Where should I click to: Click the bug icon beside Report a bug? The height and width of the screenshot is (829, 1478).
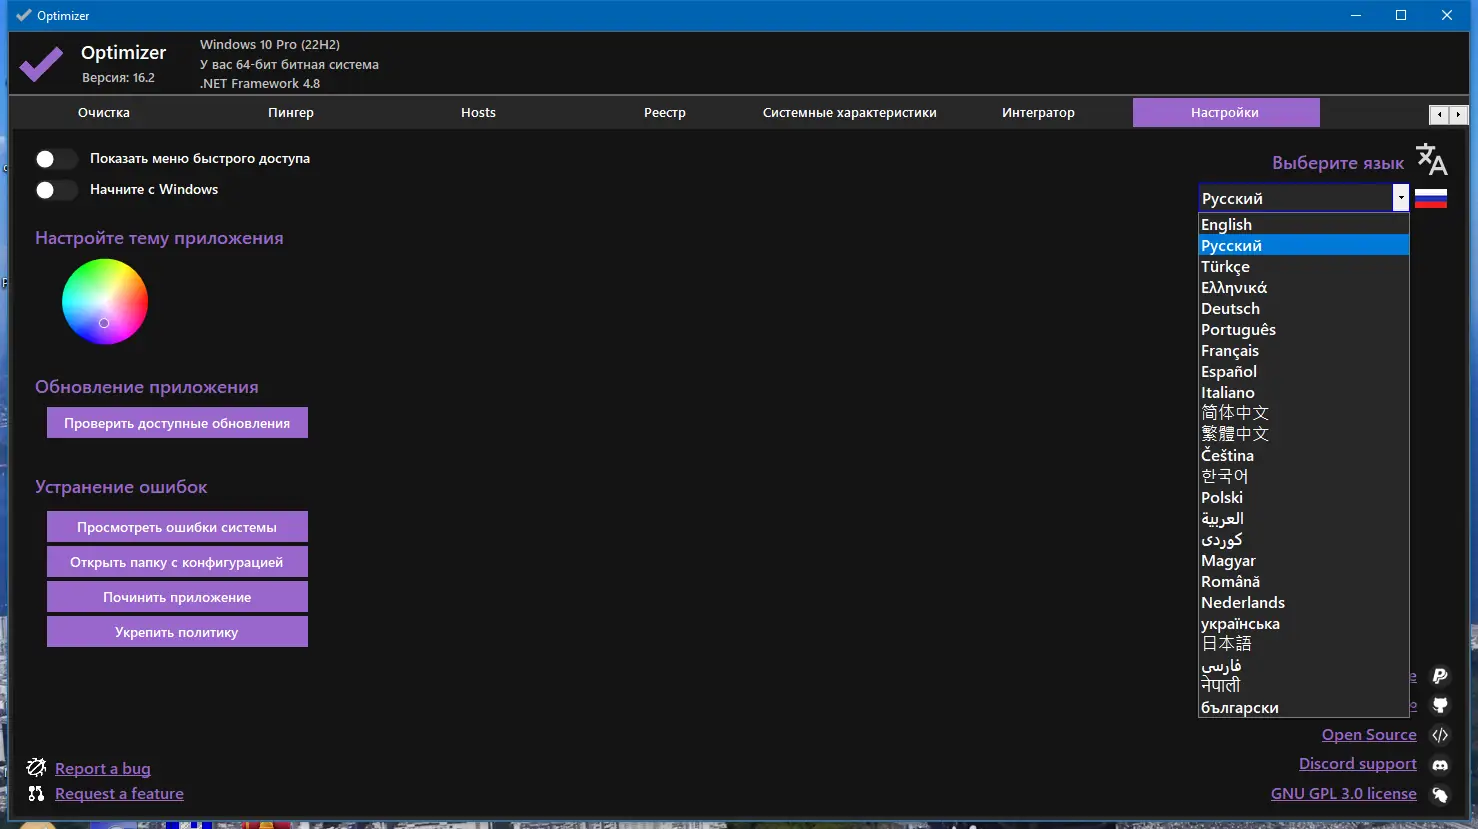[36, 767]
